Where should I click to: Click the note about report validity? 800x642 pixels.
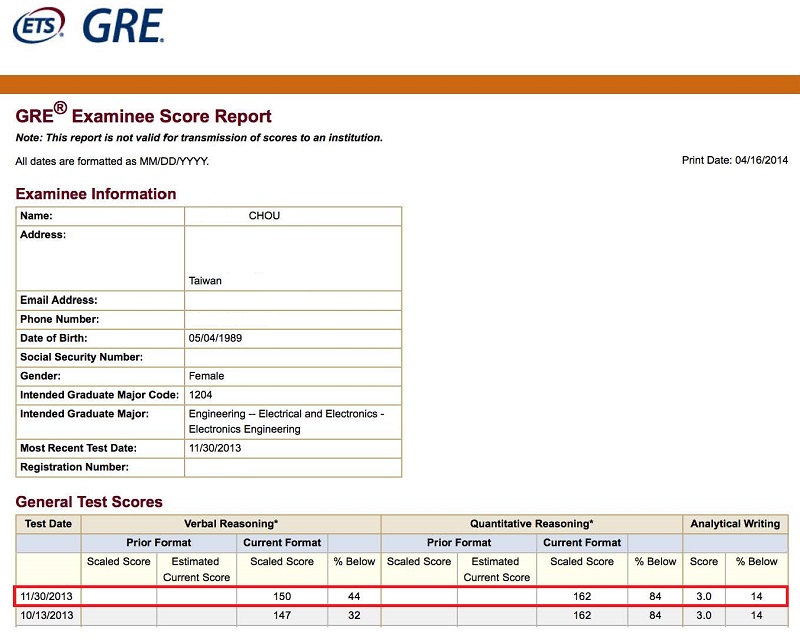(199, 138)
